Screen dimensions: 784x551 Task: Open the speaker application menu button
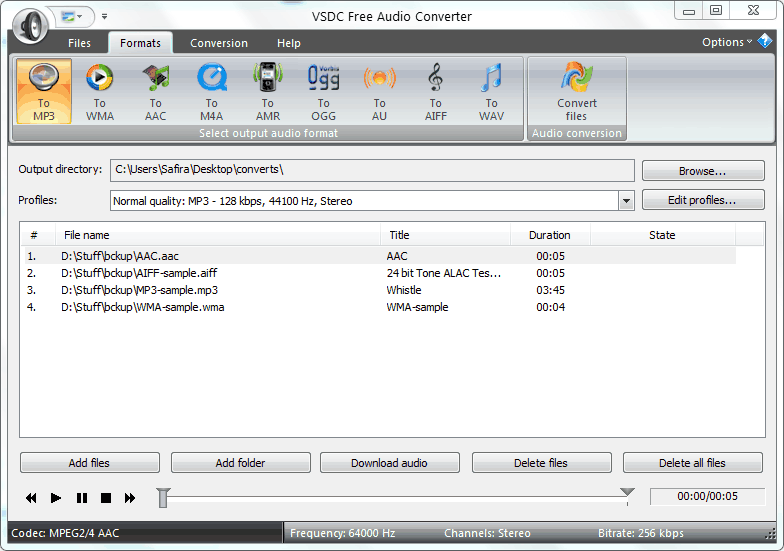[30, 25]
